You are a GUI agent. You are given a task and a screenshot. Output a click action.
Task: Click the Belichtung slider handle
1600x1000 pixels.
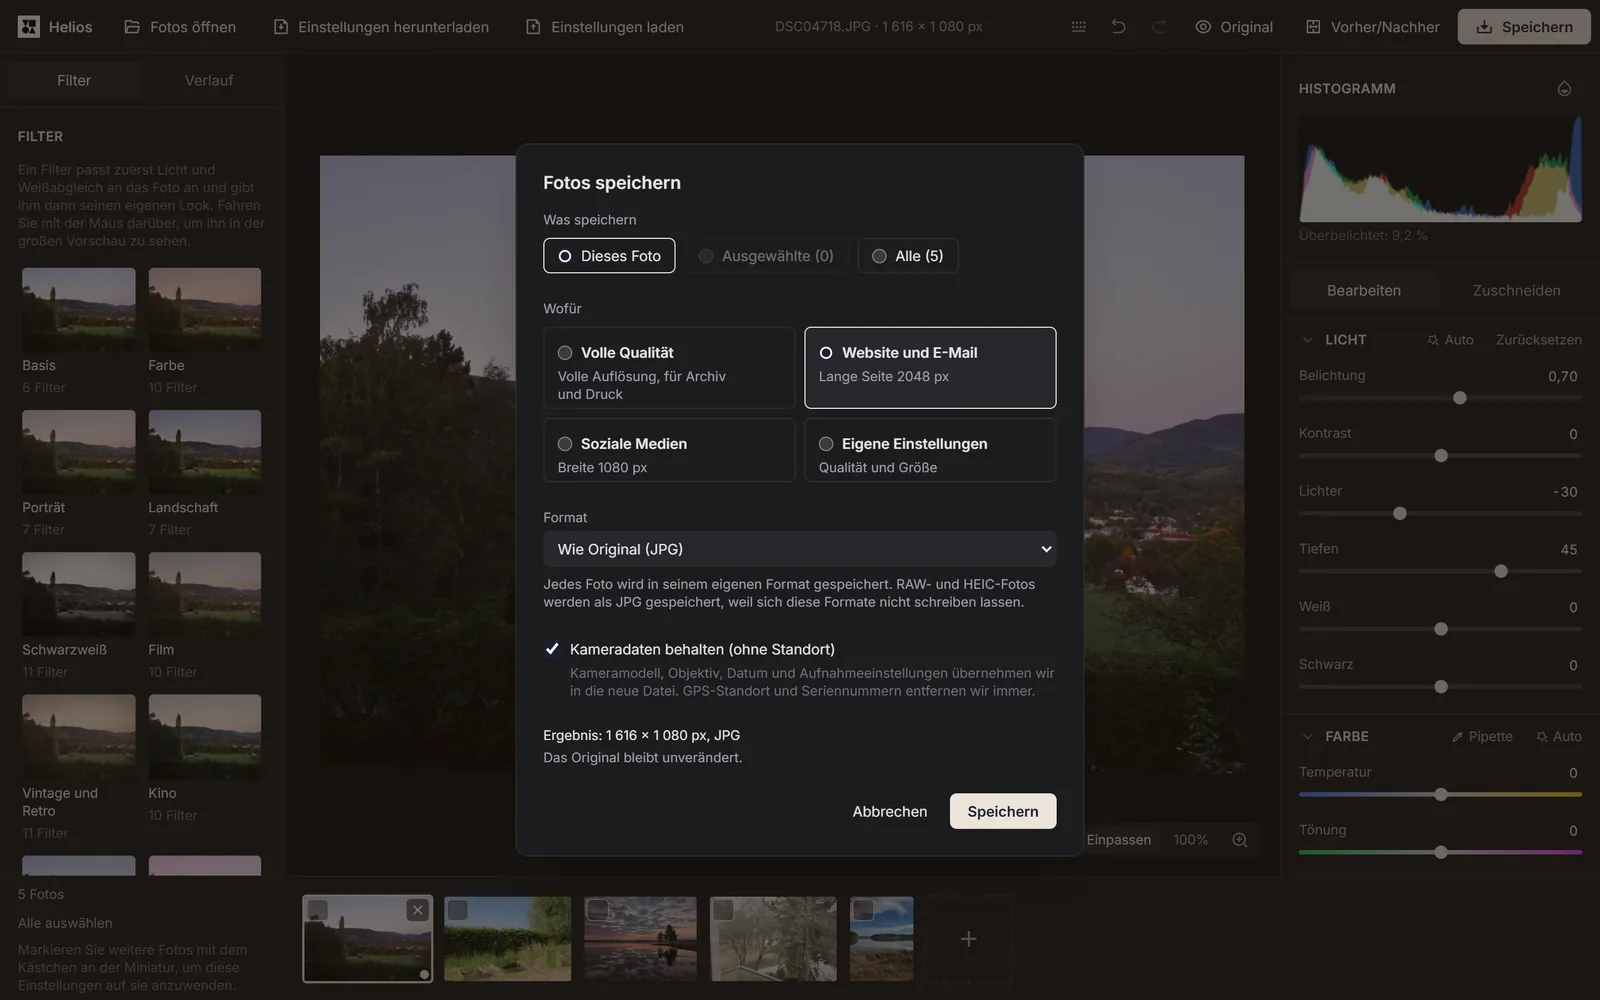1460,398
